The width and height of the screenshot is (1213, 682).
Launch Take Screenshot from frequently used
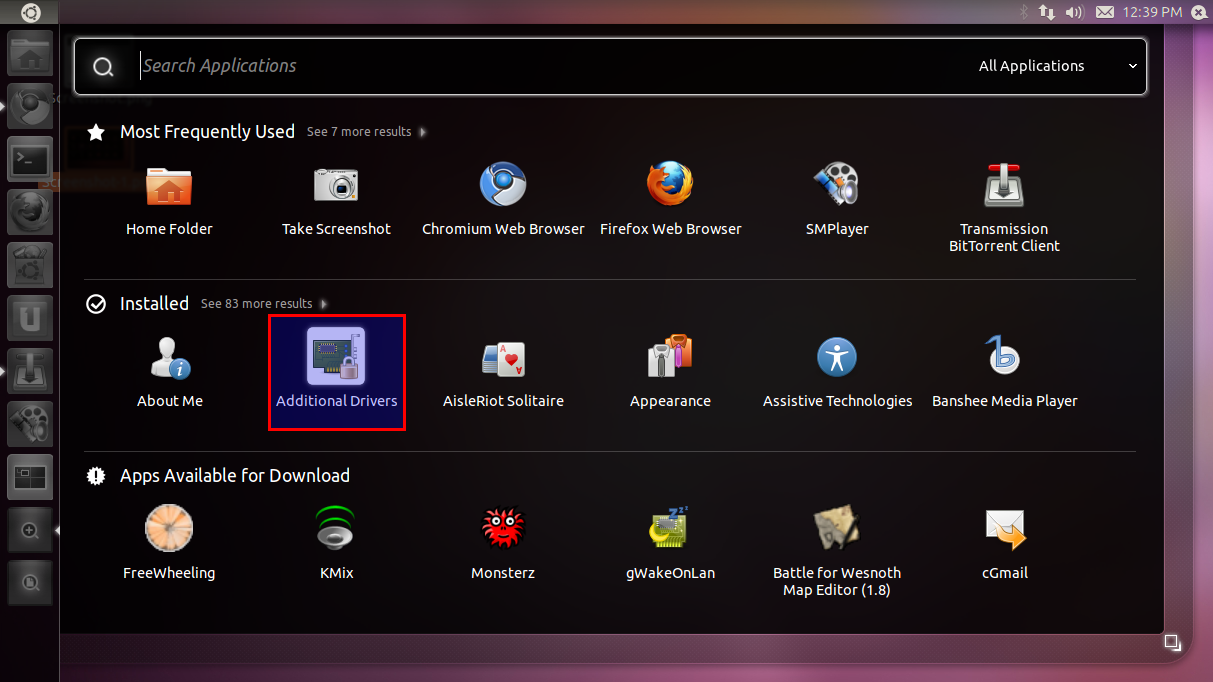click(x=336, y=200)
